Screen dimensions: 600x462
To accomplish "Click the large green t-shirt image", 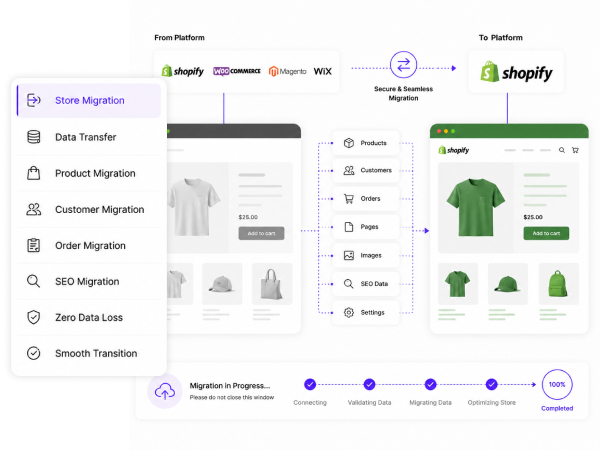I will [x=476, y=207].
